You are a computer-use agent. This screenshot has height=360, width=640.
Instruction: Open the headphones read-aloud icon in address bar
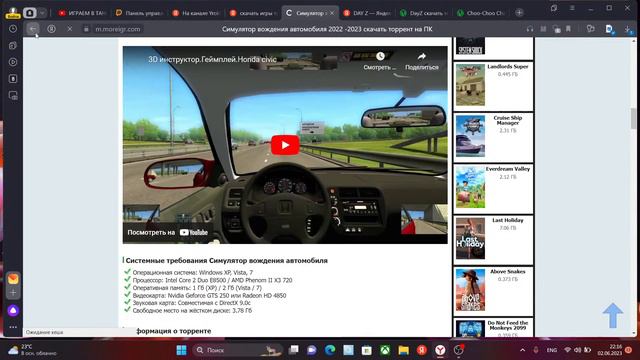coord(530,29)
